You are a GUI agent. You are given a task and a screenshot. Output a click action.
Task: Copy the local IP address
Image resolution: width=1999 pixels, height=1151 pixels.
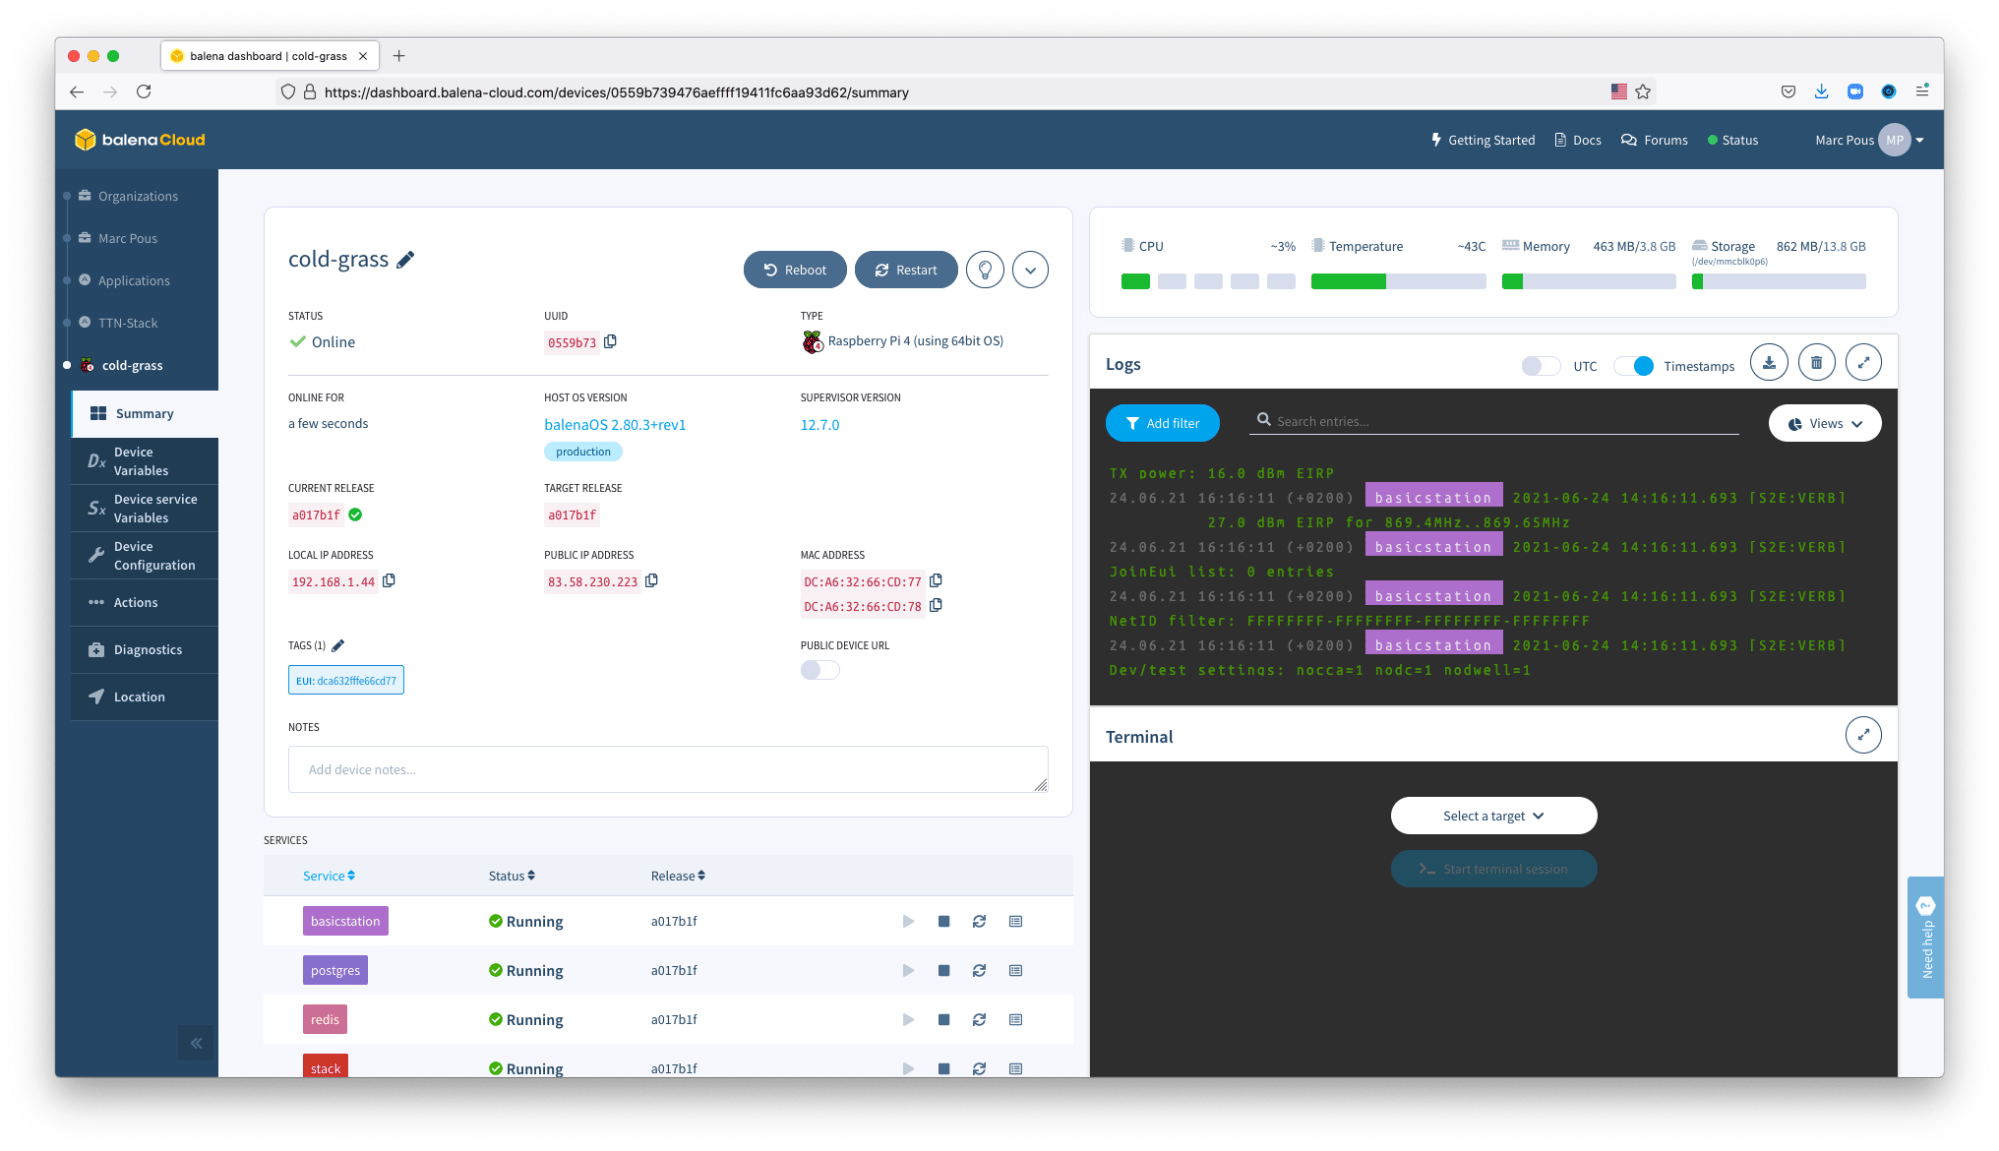point(389,581)
